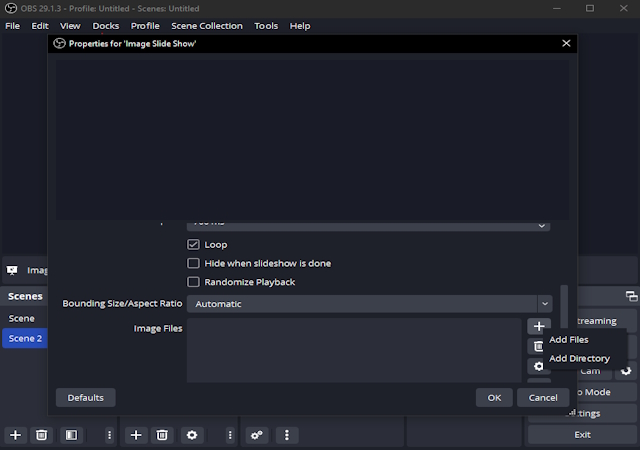Click the audio mixer advanced gears icon
The height and width of the screenshot is (450, 640).
[257, 435]
